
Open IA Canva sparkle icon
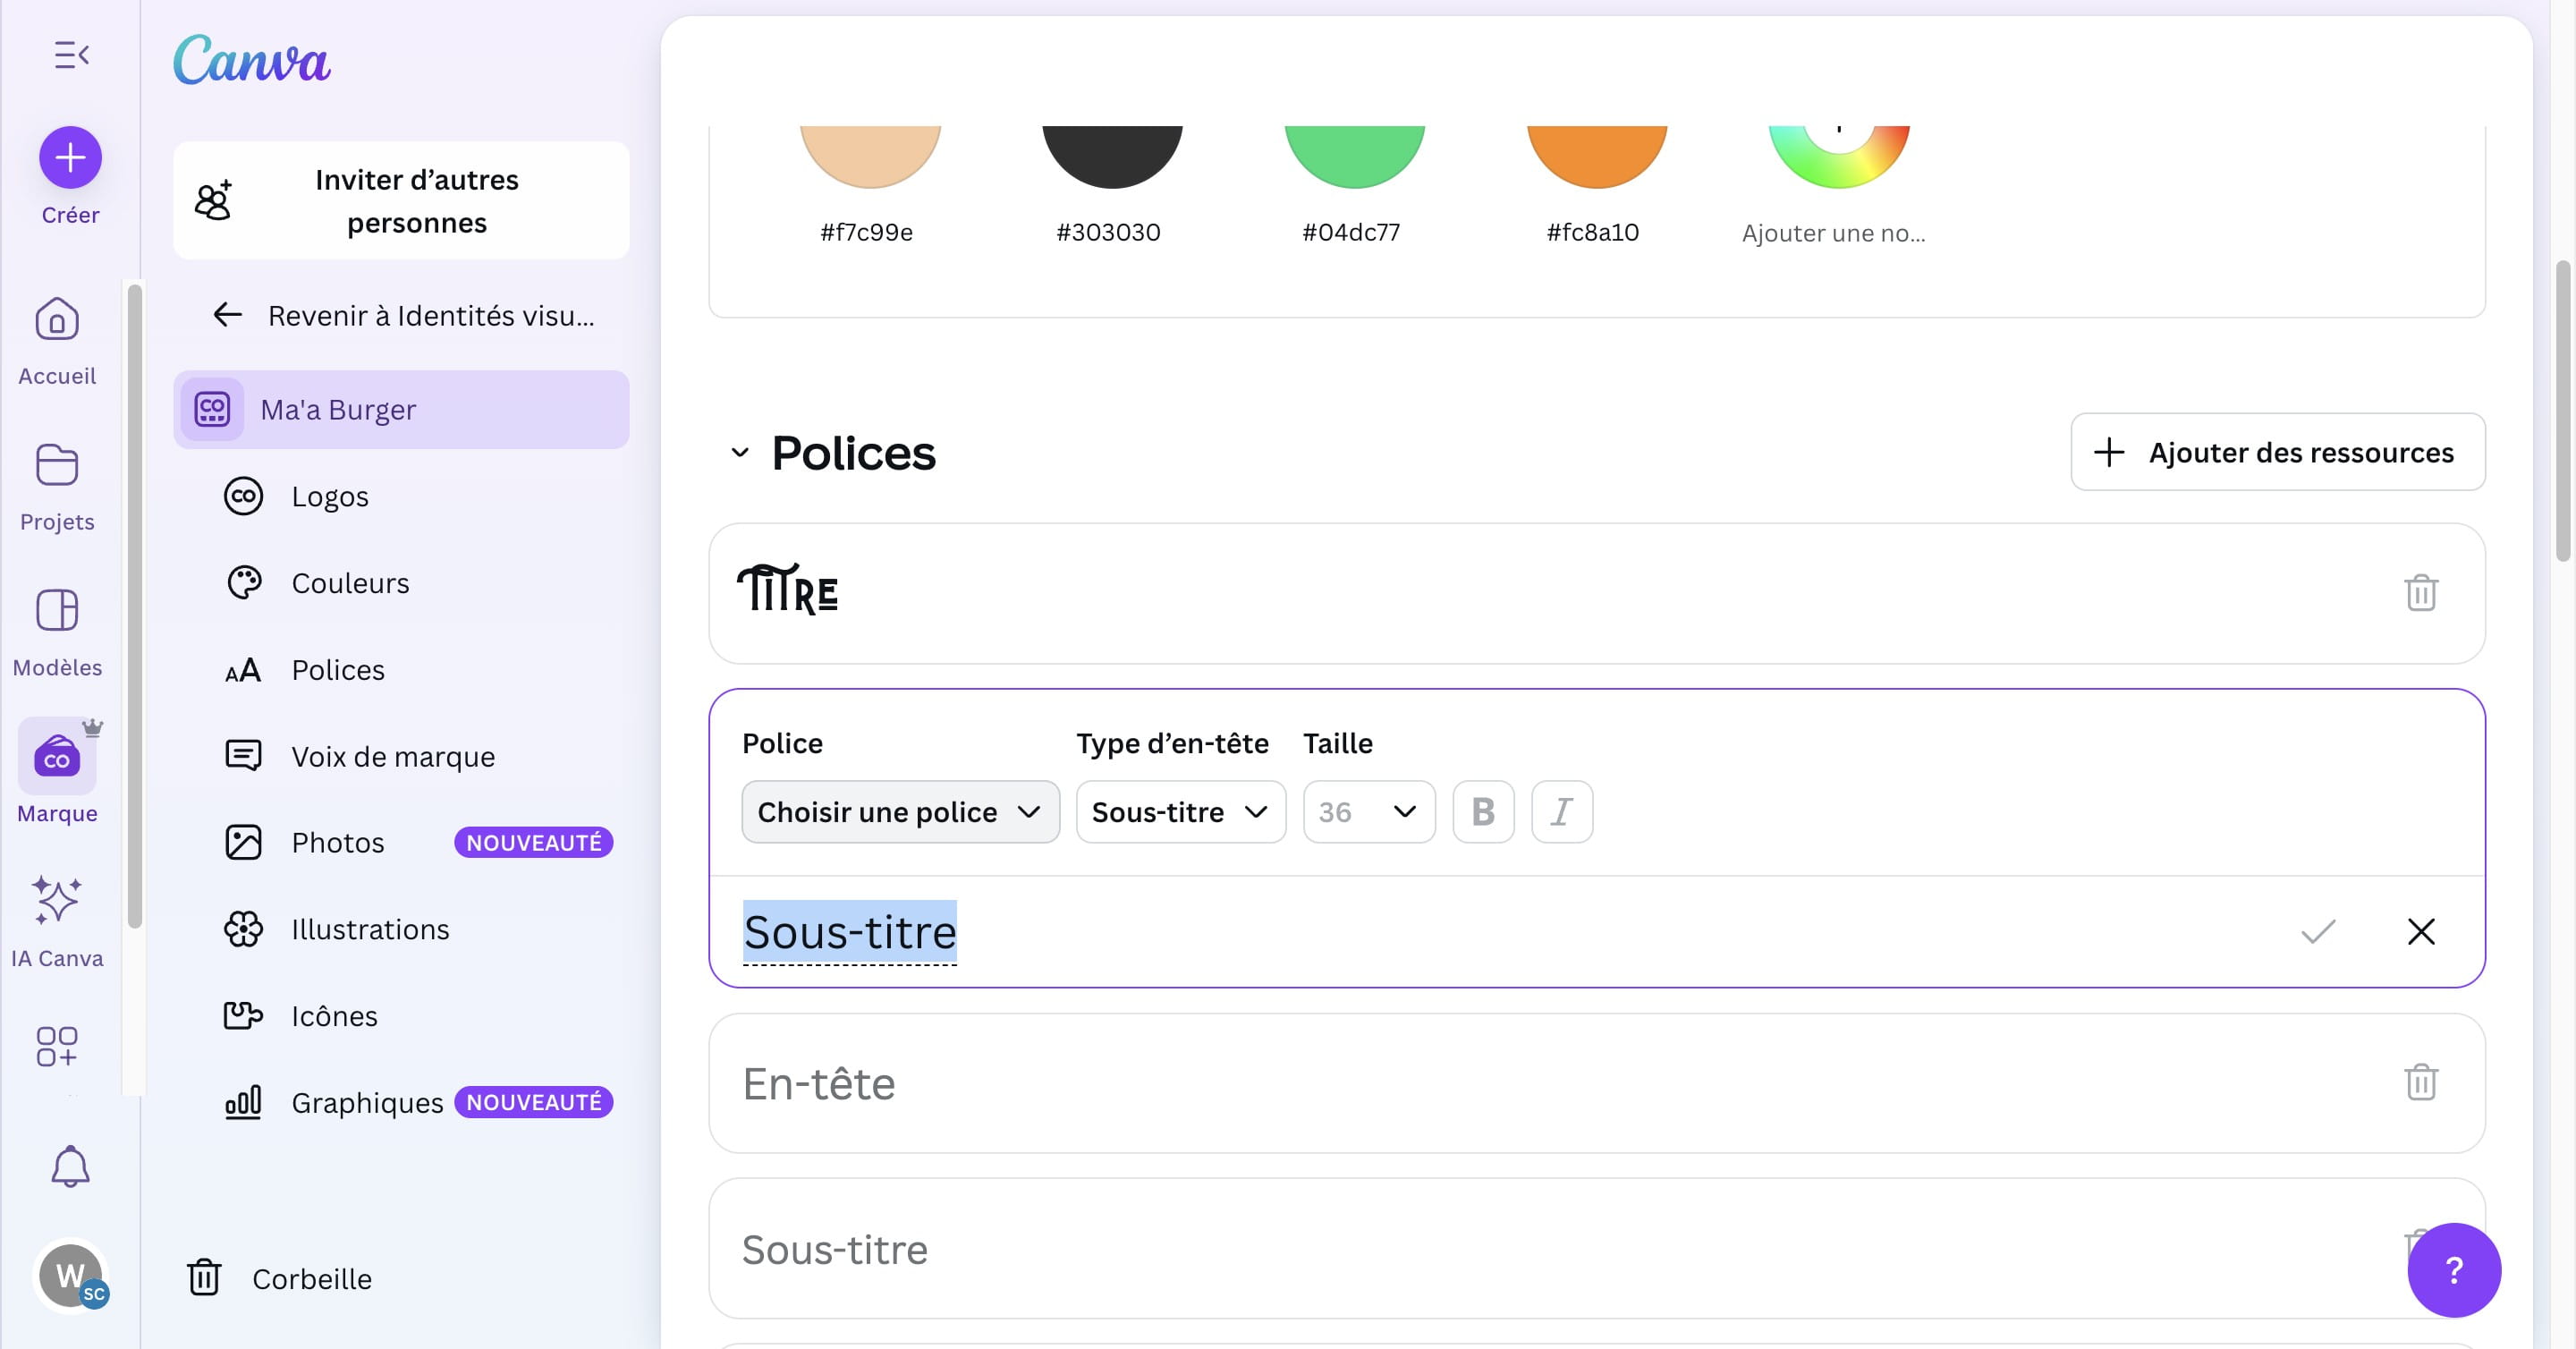57,900
